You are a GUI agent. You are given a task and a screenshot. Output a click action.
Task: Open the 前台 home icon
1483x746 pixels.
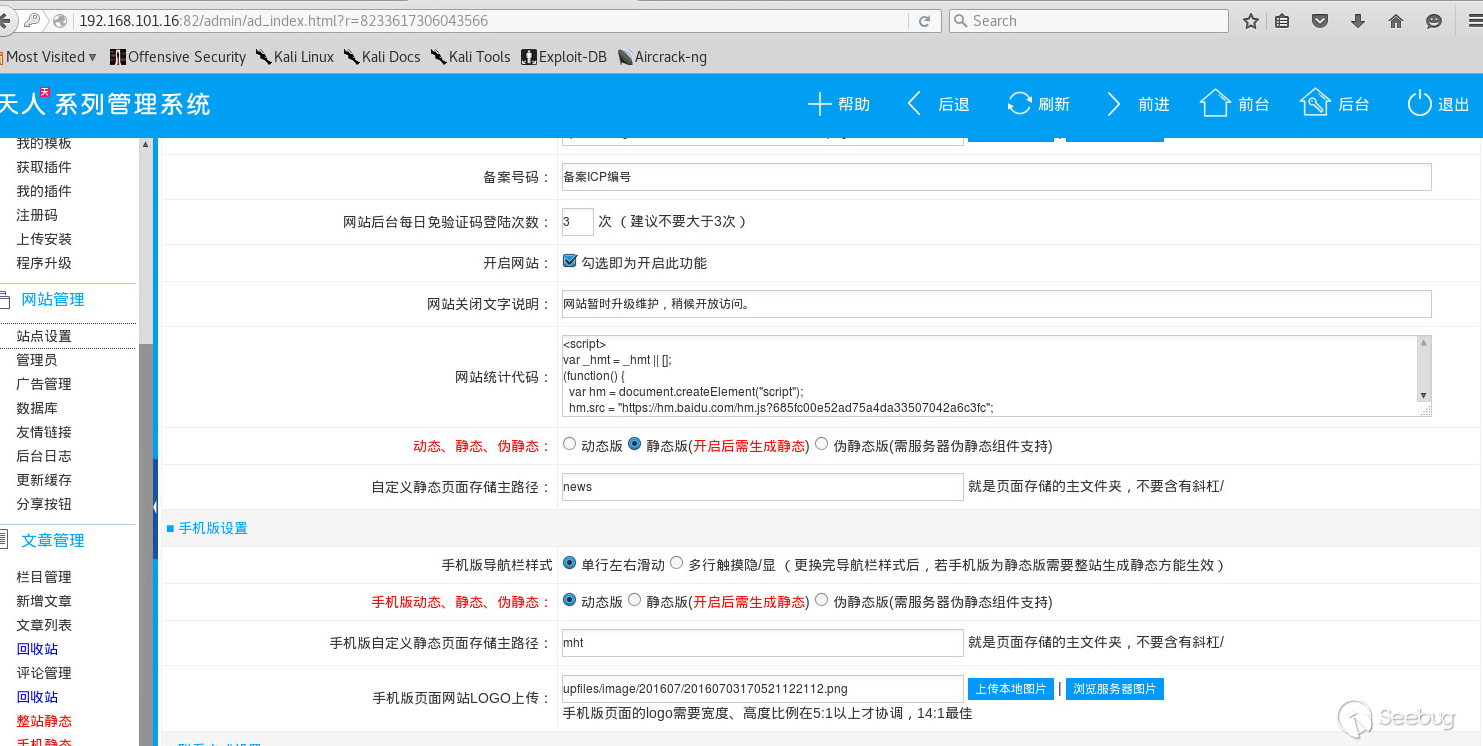click(x=1215, y=103)
